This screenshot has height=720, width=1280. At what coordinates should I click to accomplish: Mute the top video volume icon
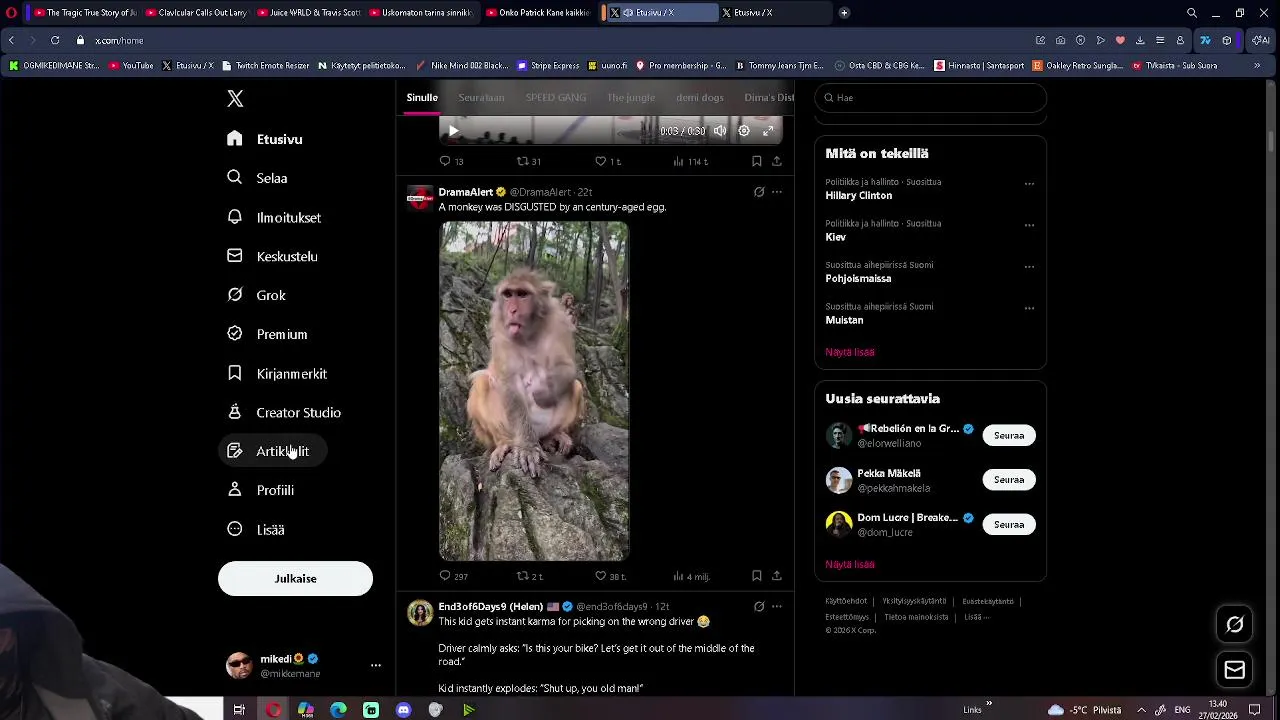coord(719,130)
